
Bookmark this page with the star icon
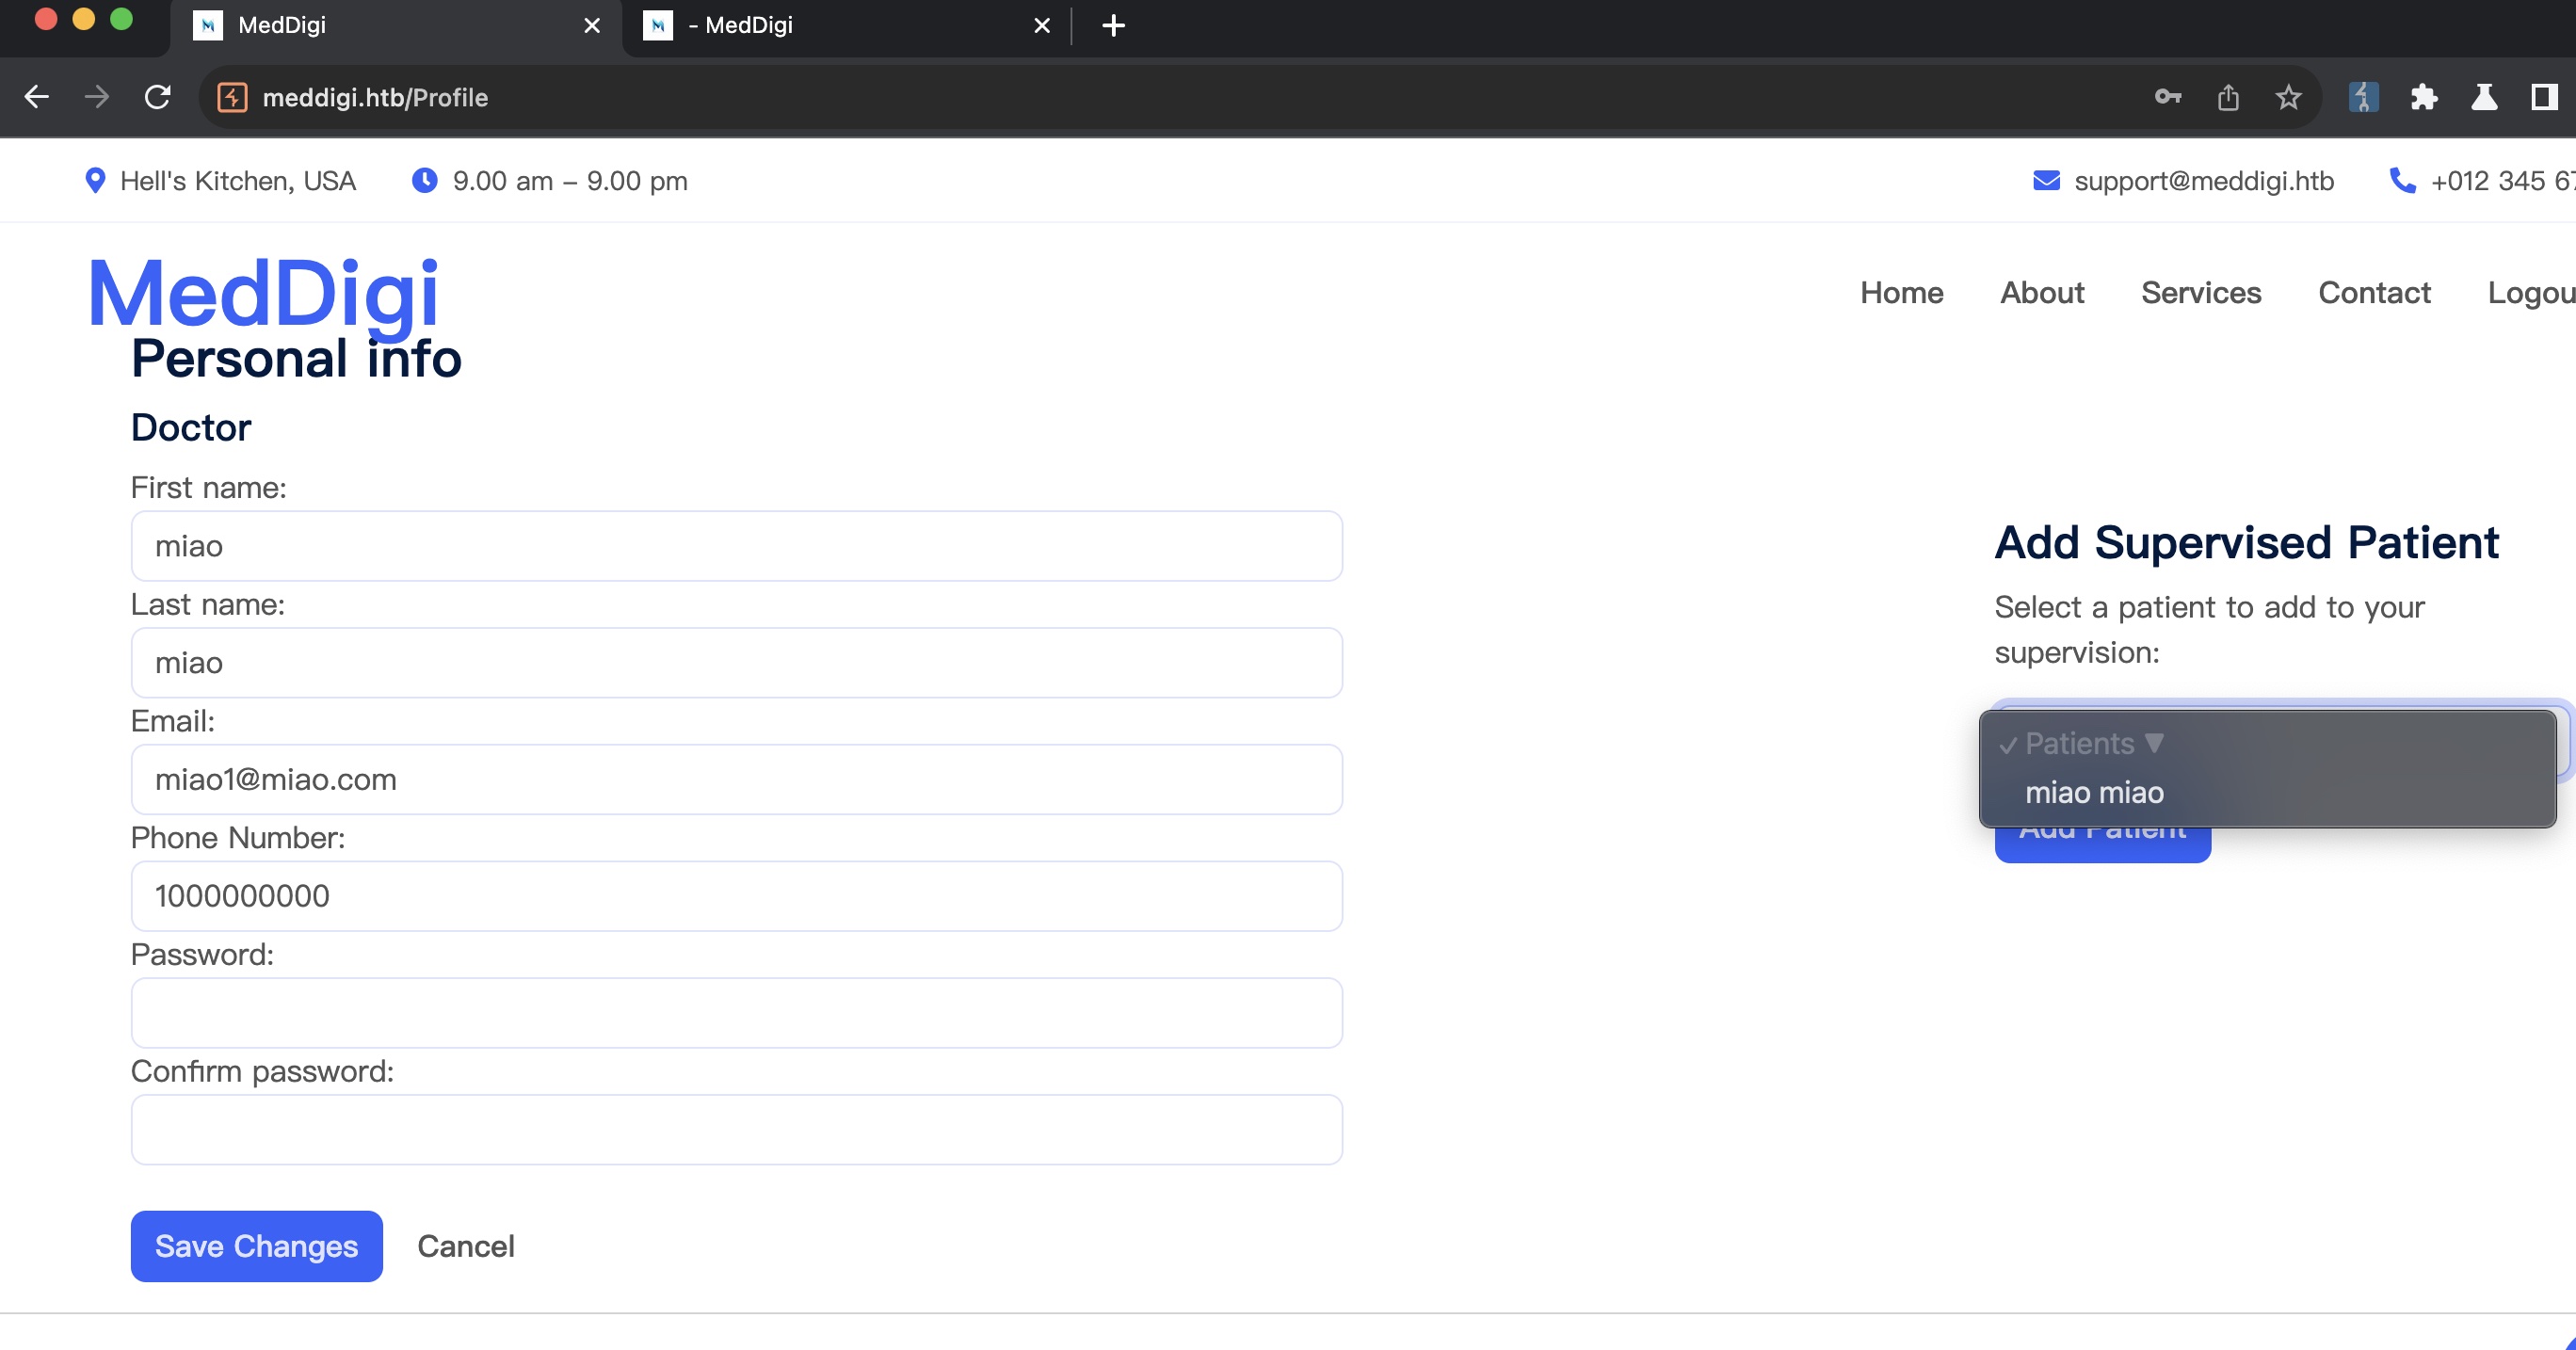(2288, 97)
